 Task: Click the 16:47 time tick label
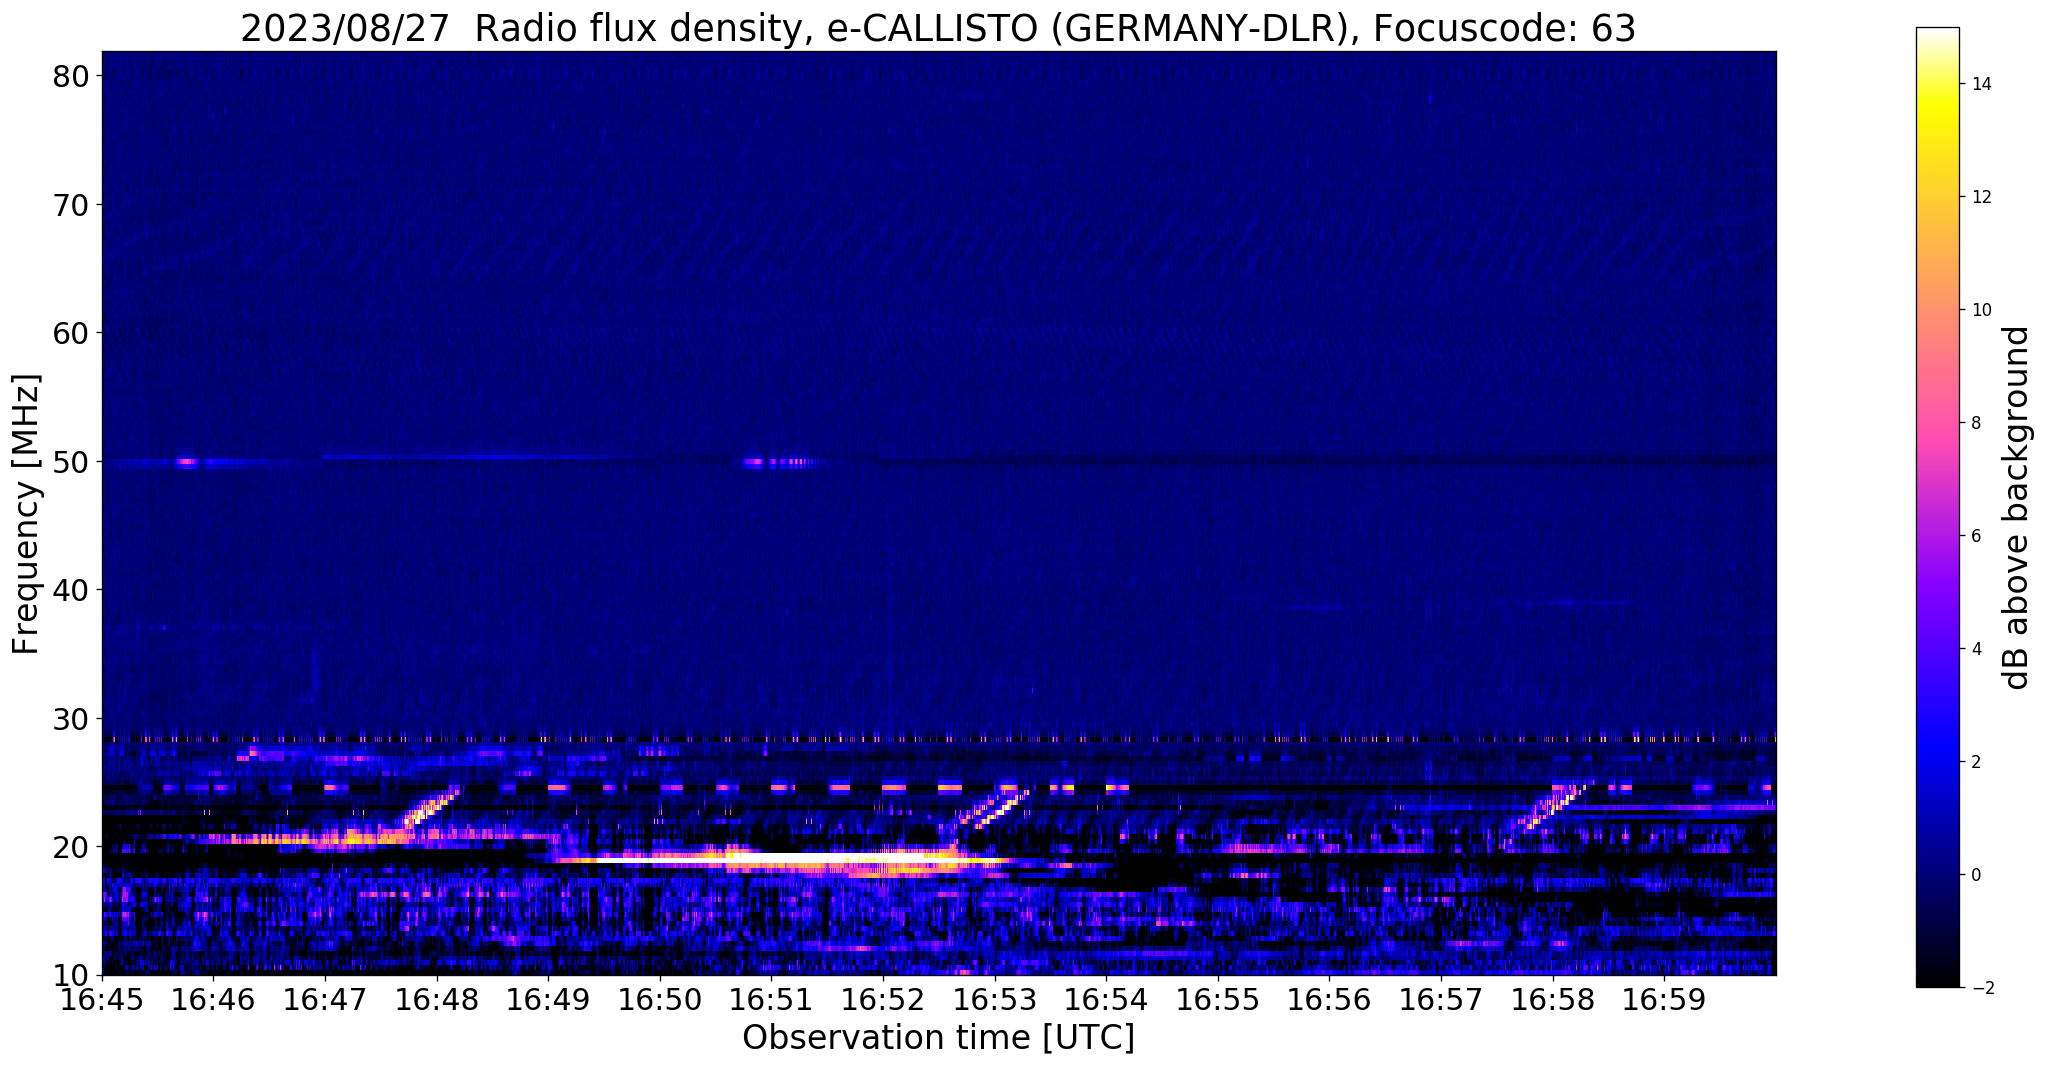point(325,1000)
